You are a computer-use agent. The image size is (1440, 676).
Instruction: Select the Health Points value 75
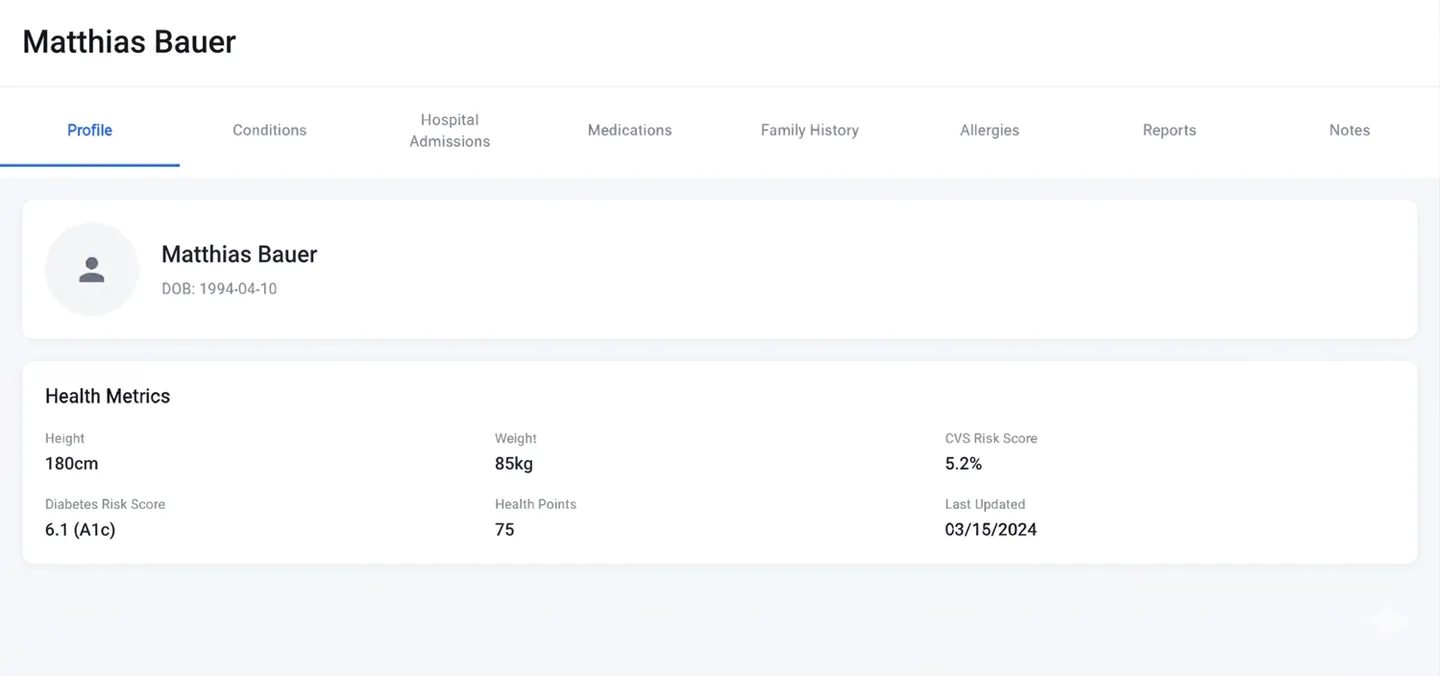(505, 529)
